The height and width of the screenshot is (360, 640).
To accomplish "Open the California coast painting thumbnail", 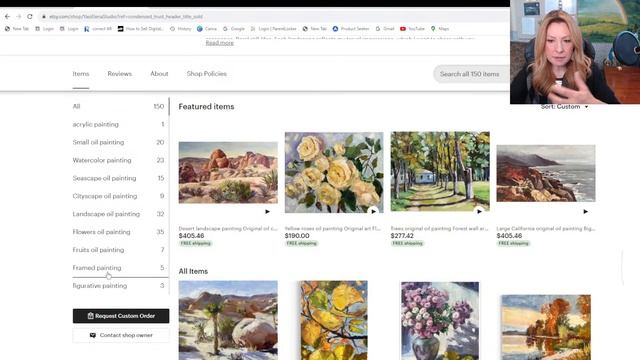I will (546, 173).
